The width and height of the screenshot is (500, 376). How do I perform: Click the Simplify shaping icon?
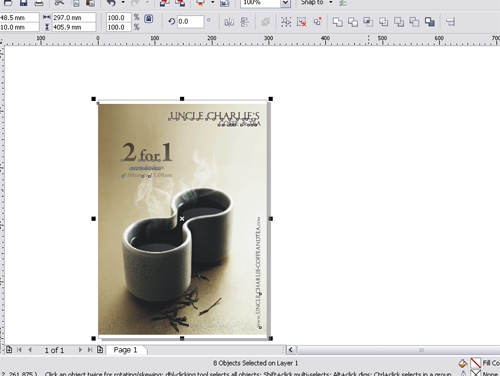point(384,22)
